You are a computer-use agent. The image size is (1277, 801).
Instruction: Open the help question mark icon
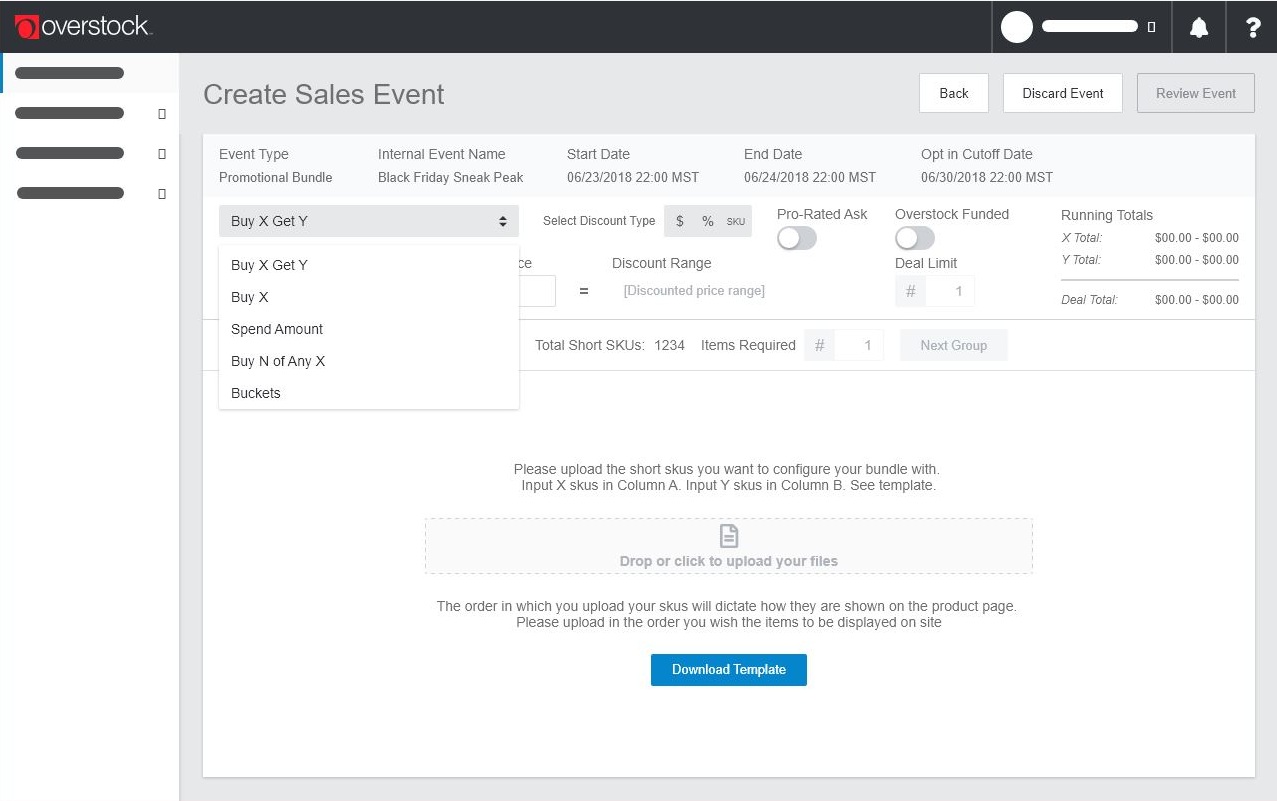[1252, 28]
